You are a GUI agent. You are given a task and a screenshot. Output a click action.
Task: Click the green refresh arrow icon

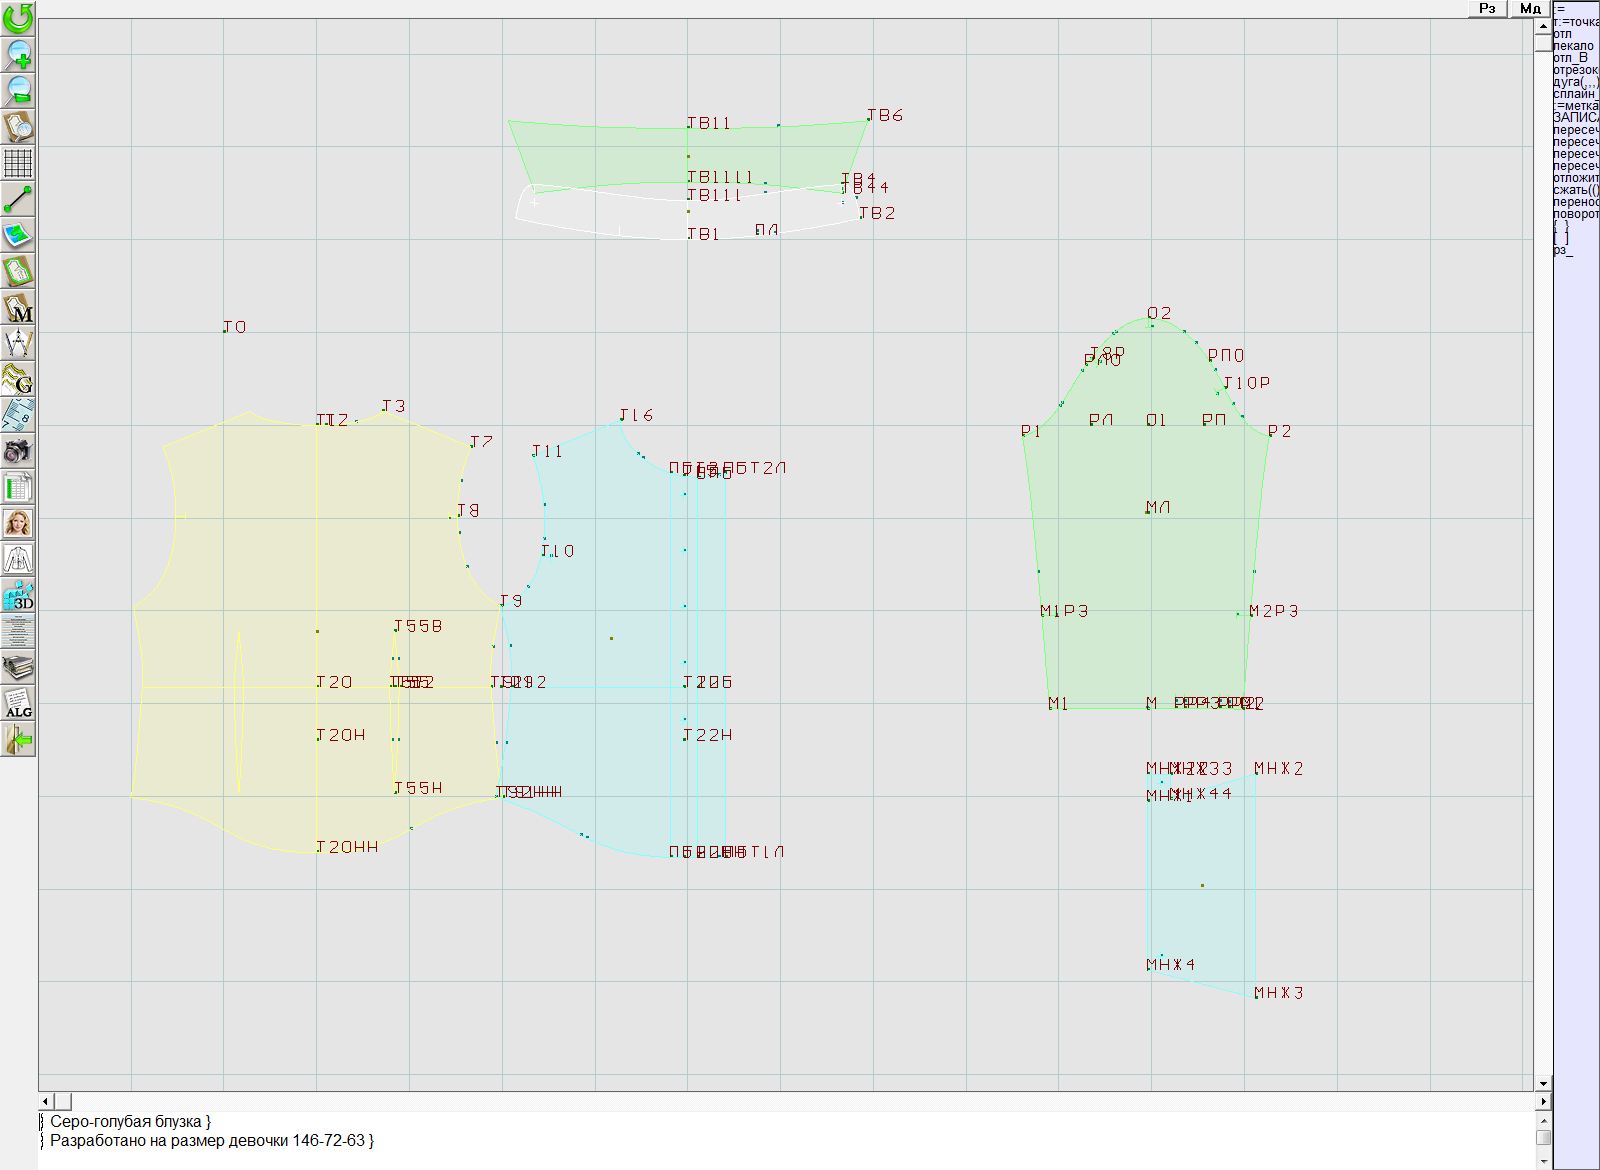(18, 17)
